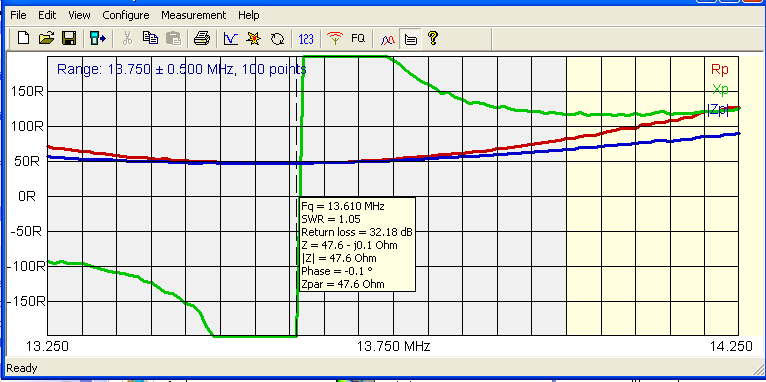Open the Configure menu

pyautogui.click(x=126, y=15)
